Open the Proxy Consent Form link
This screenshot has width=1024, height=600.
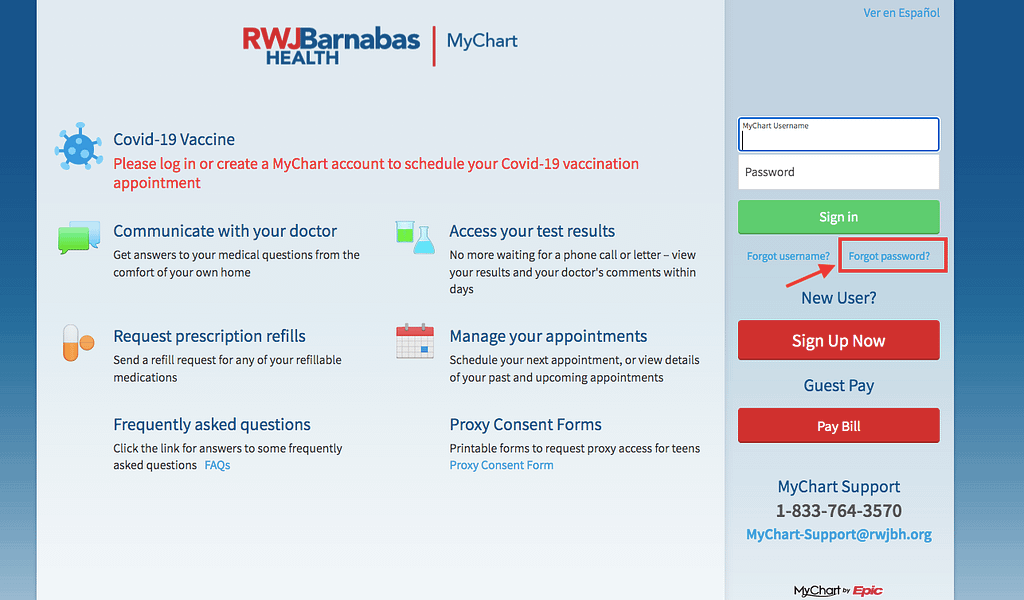[x=501, y=466]
